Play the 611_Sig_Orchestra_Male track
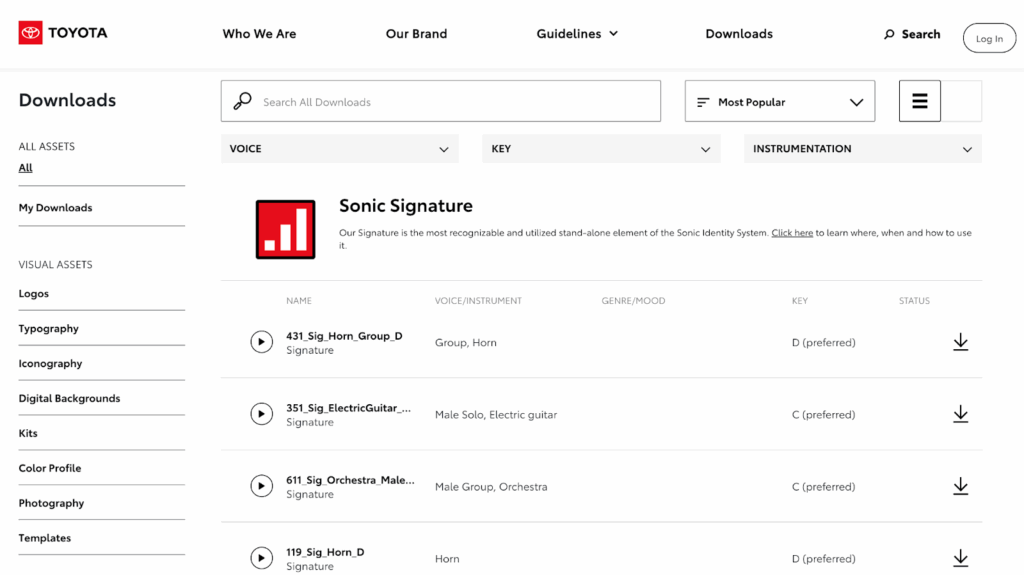The height and width of the screenshot is (575, 1024). pos(261,486)
